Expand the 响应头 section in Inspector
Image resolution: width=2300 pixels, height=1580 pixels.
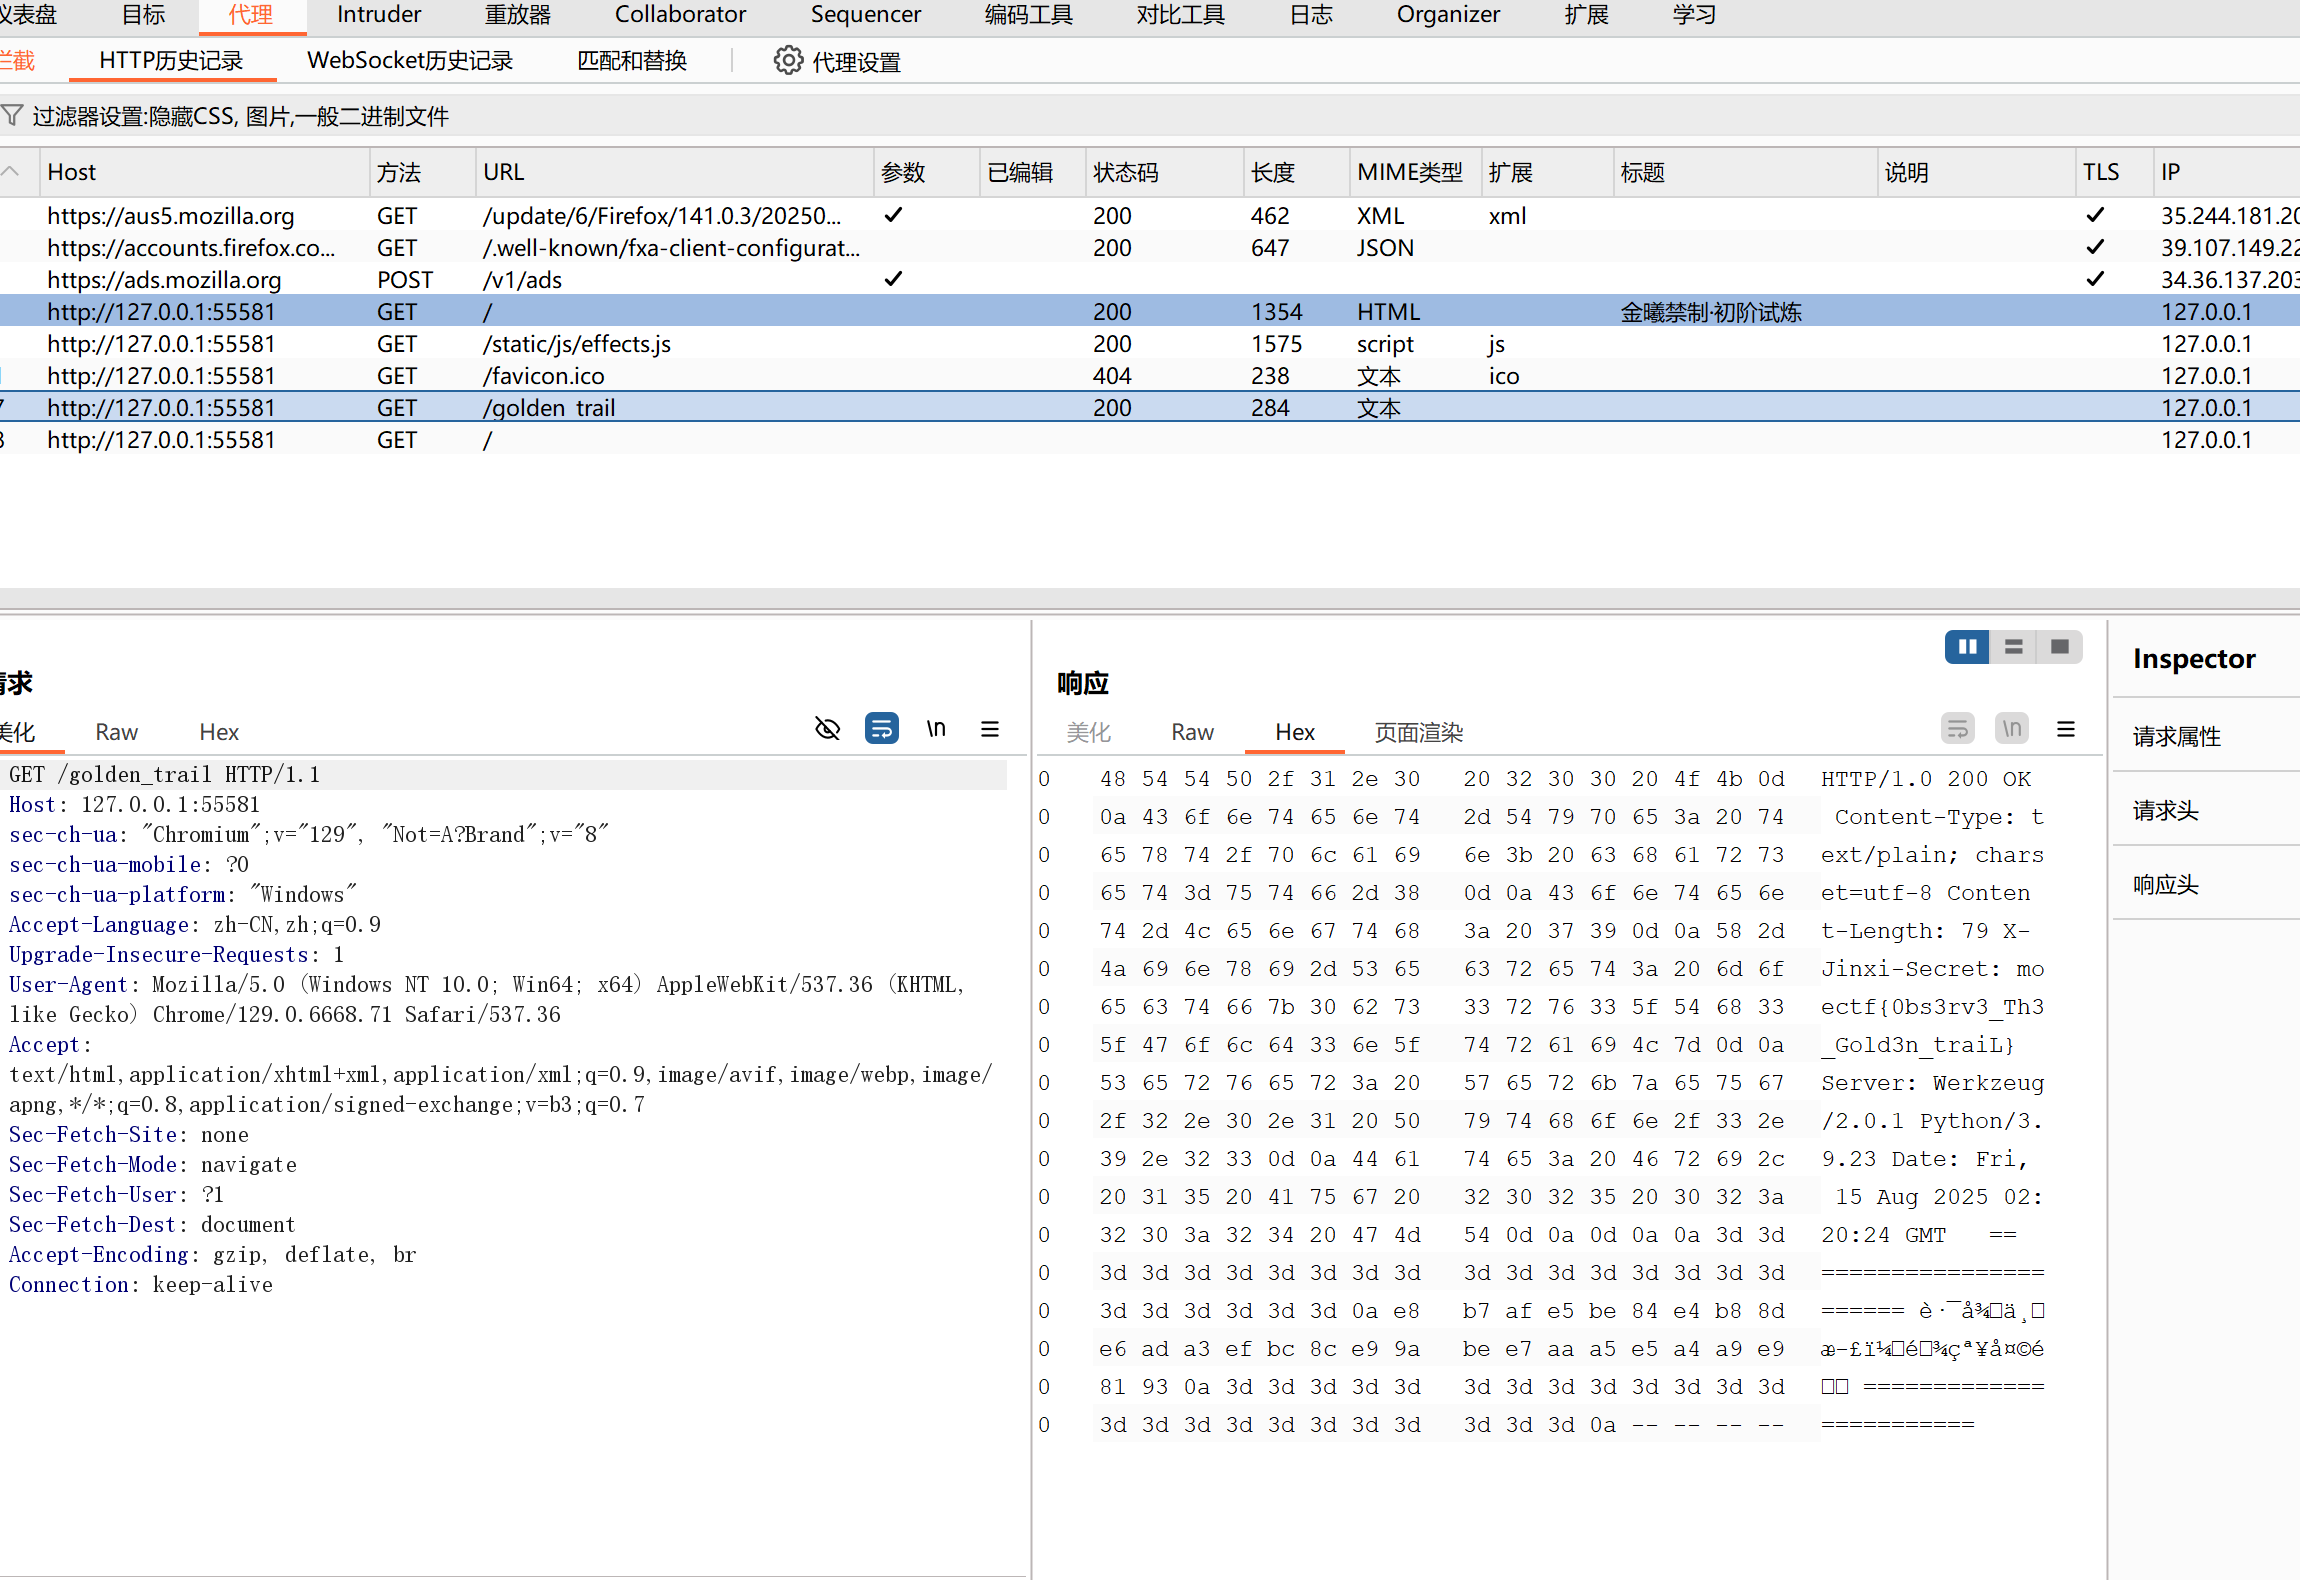(2166, 884)
